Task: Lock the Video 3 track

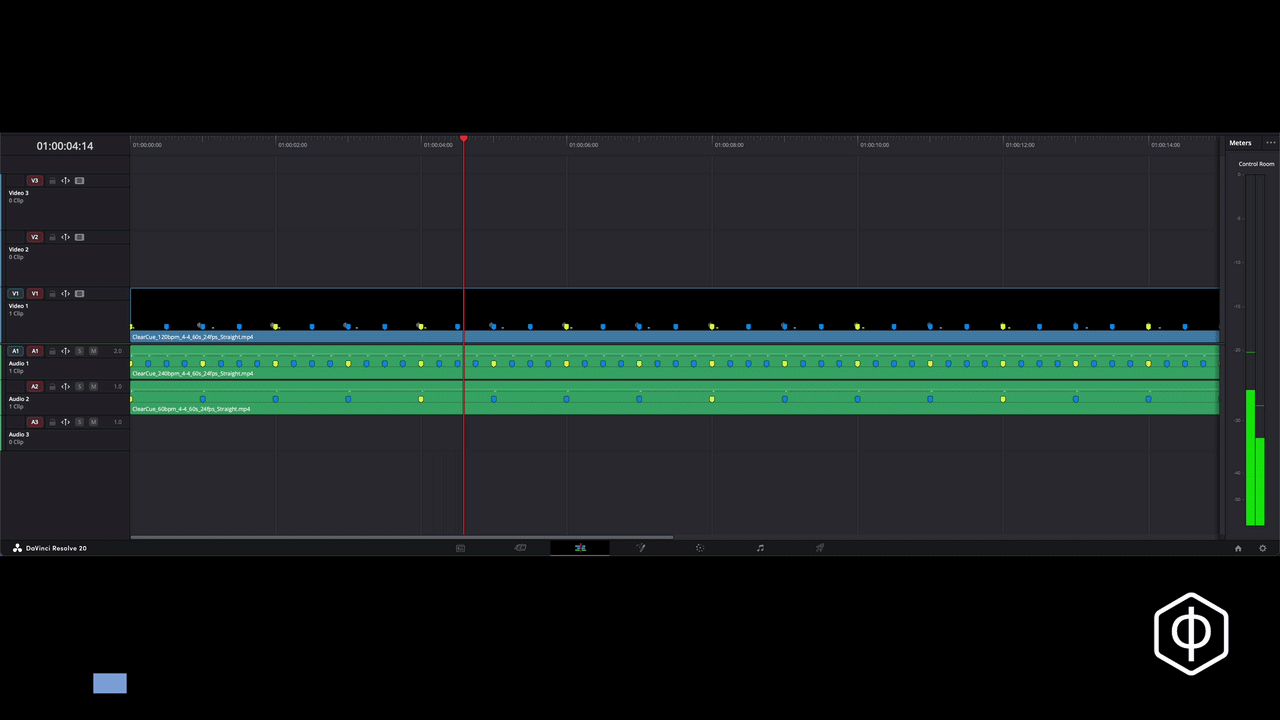Action: click(52, 181)
